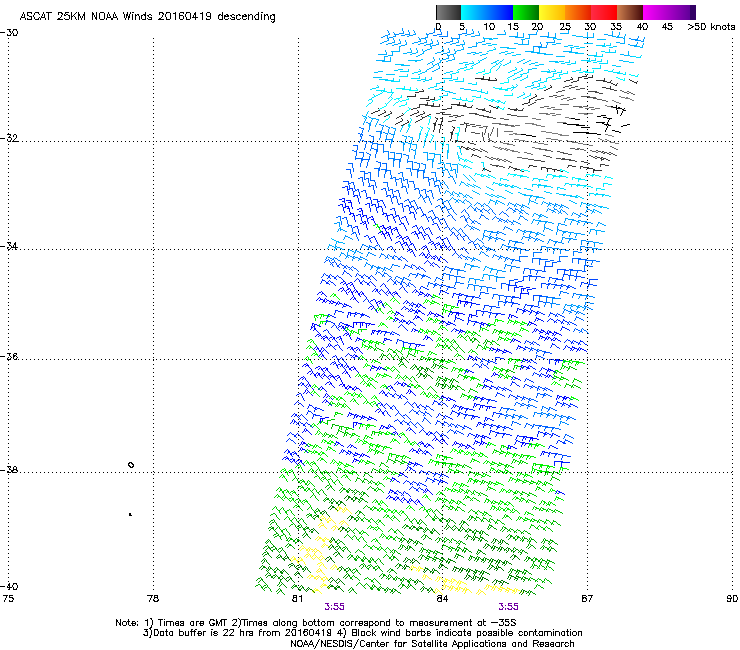
Task: Click the '90' longitude axis label
Action: pos(732,599)
